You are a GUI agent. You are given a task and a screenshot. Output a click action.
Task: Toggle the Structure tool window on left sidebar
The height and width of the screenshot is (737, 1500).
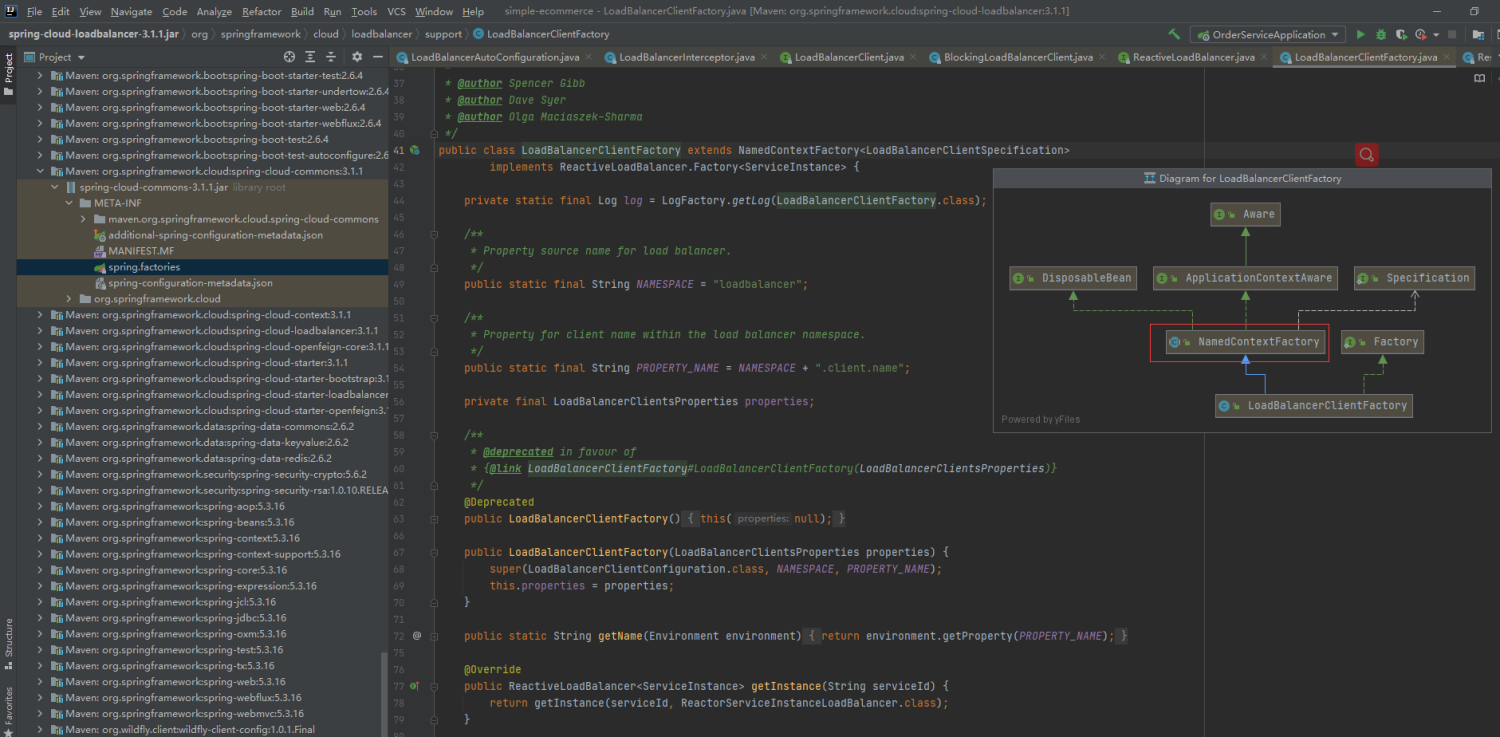click(x=8, y=643)
